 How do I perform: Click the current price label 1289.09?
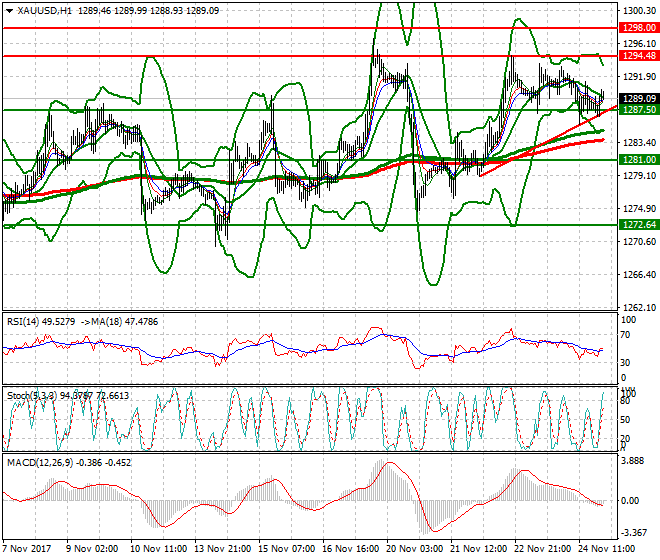pos(638,99)
